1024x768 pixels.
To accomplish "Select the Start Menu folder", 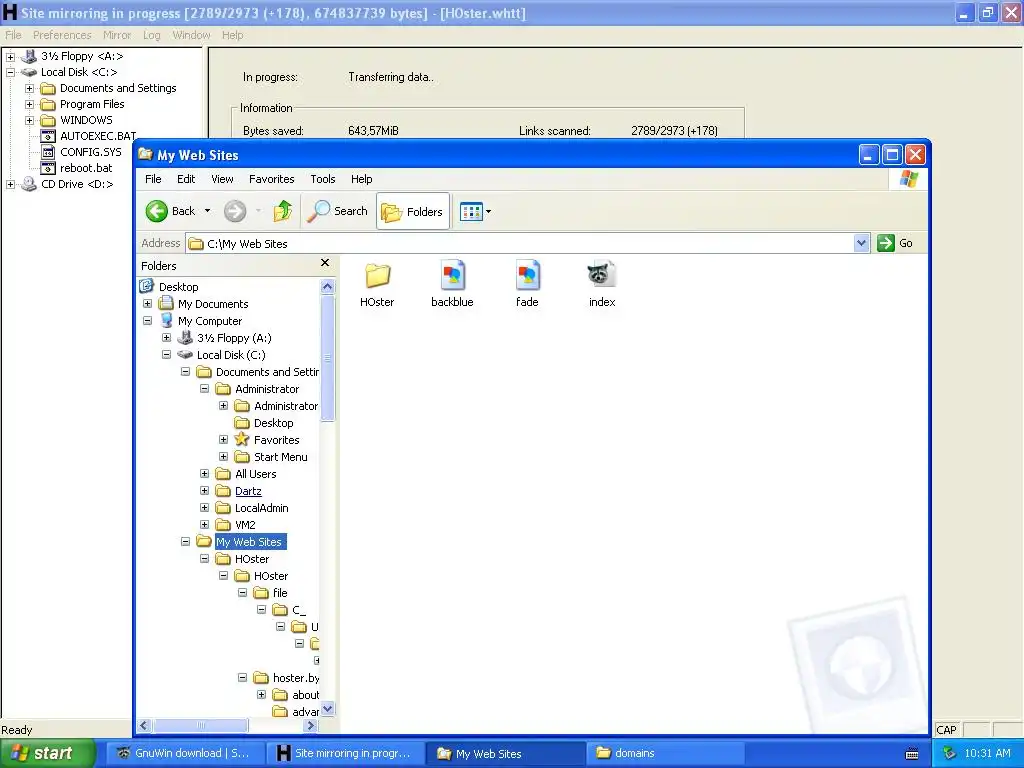I will (280, 457).
